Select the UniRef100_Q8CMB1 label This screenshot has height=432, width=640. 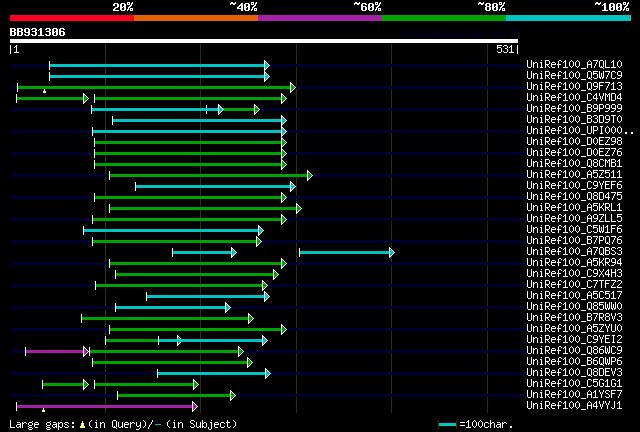pos(574,163)
